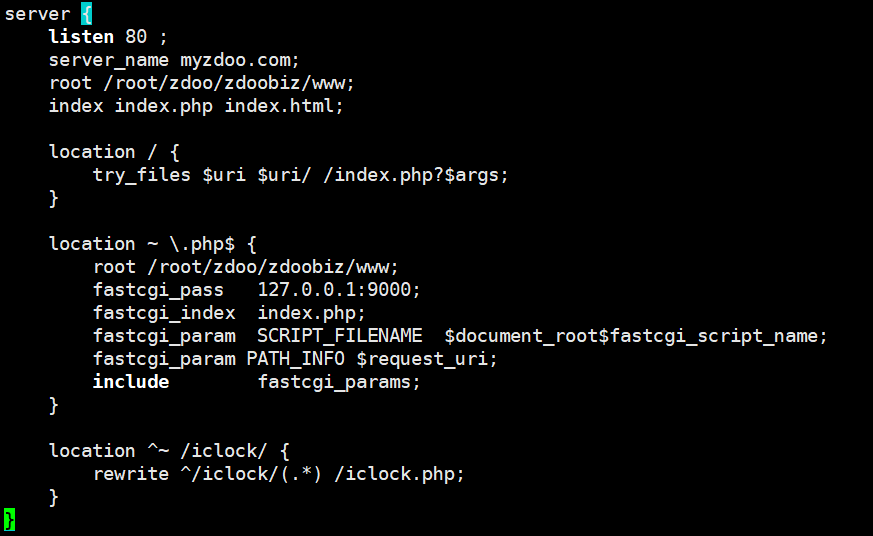
Task: Click the port number 80
Action: (136, 37)
